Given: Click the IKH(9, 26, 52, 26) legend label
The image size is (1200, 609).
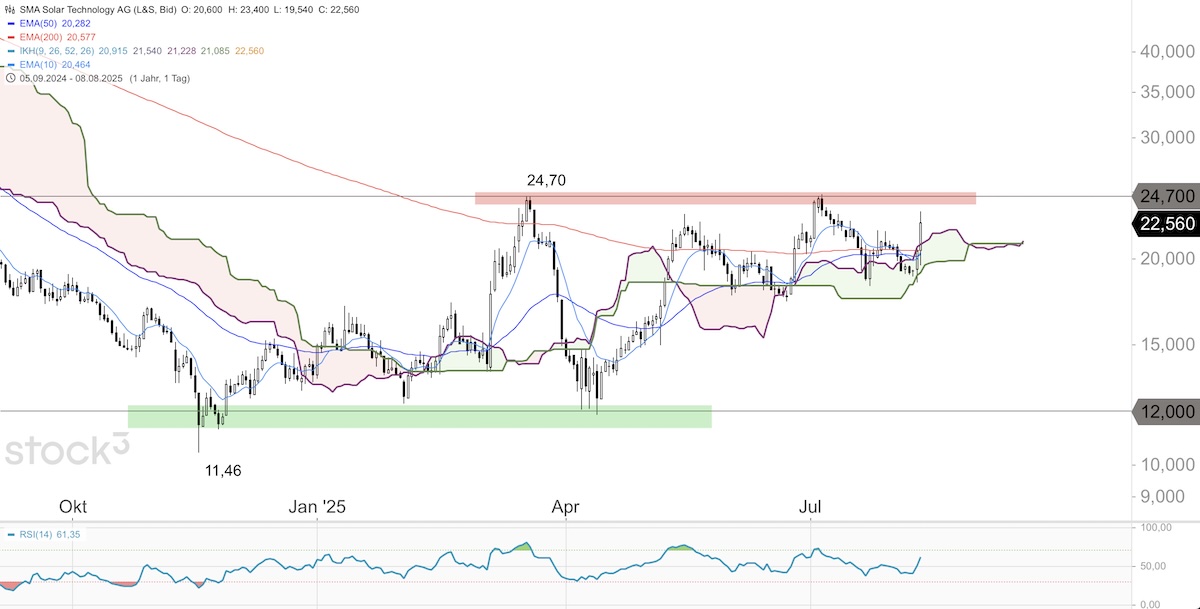Looking at the screenshot, I should coord(57,51).
